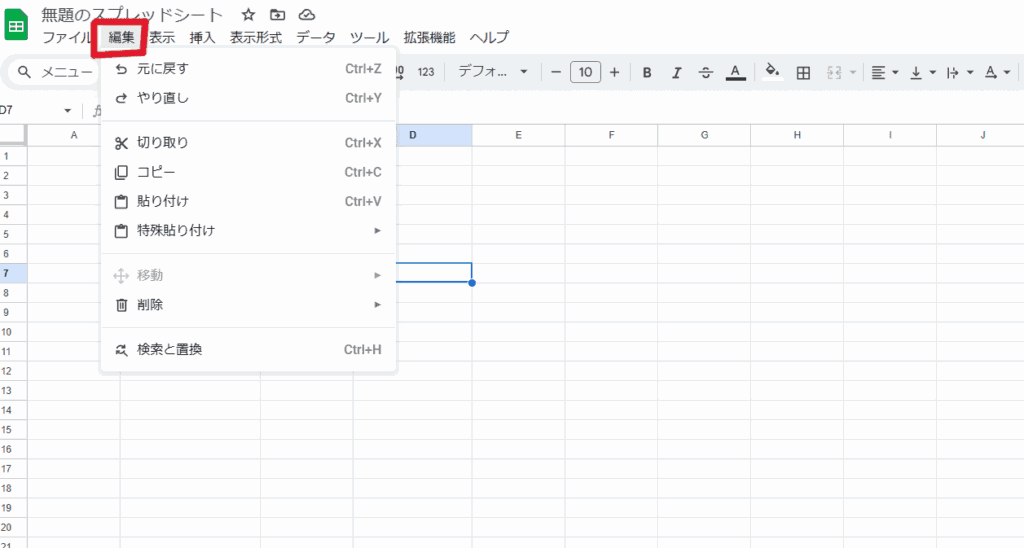Click the メニュー search box
Screen dimensions: 1024x548
click(56, 72)
